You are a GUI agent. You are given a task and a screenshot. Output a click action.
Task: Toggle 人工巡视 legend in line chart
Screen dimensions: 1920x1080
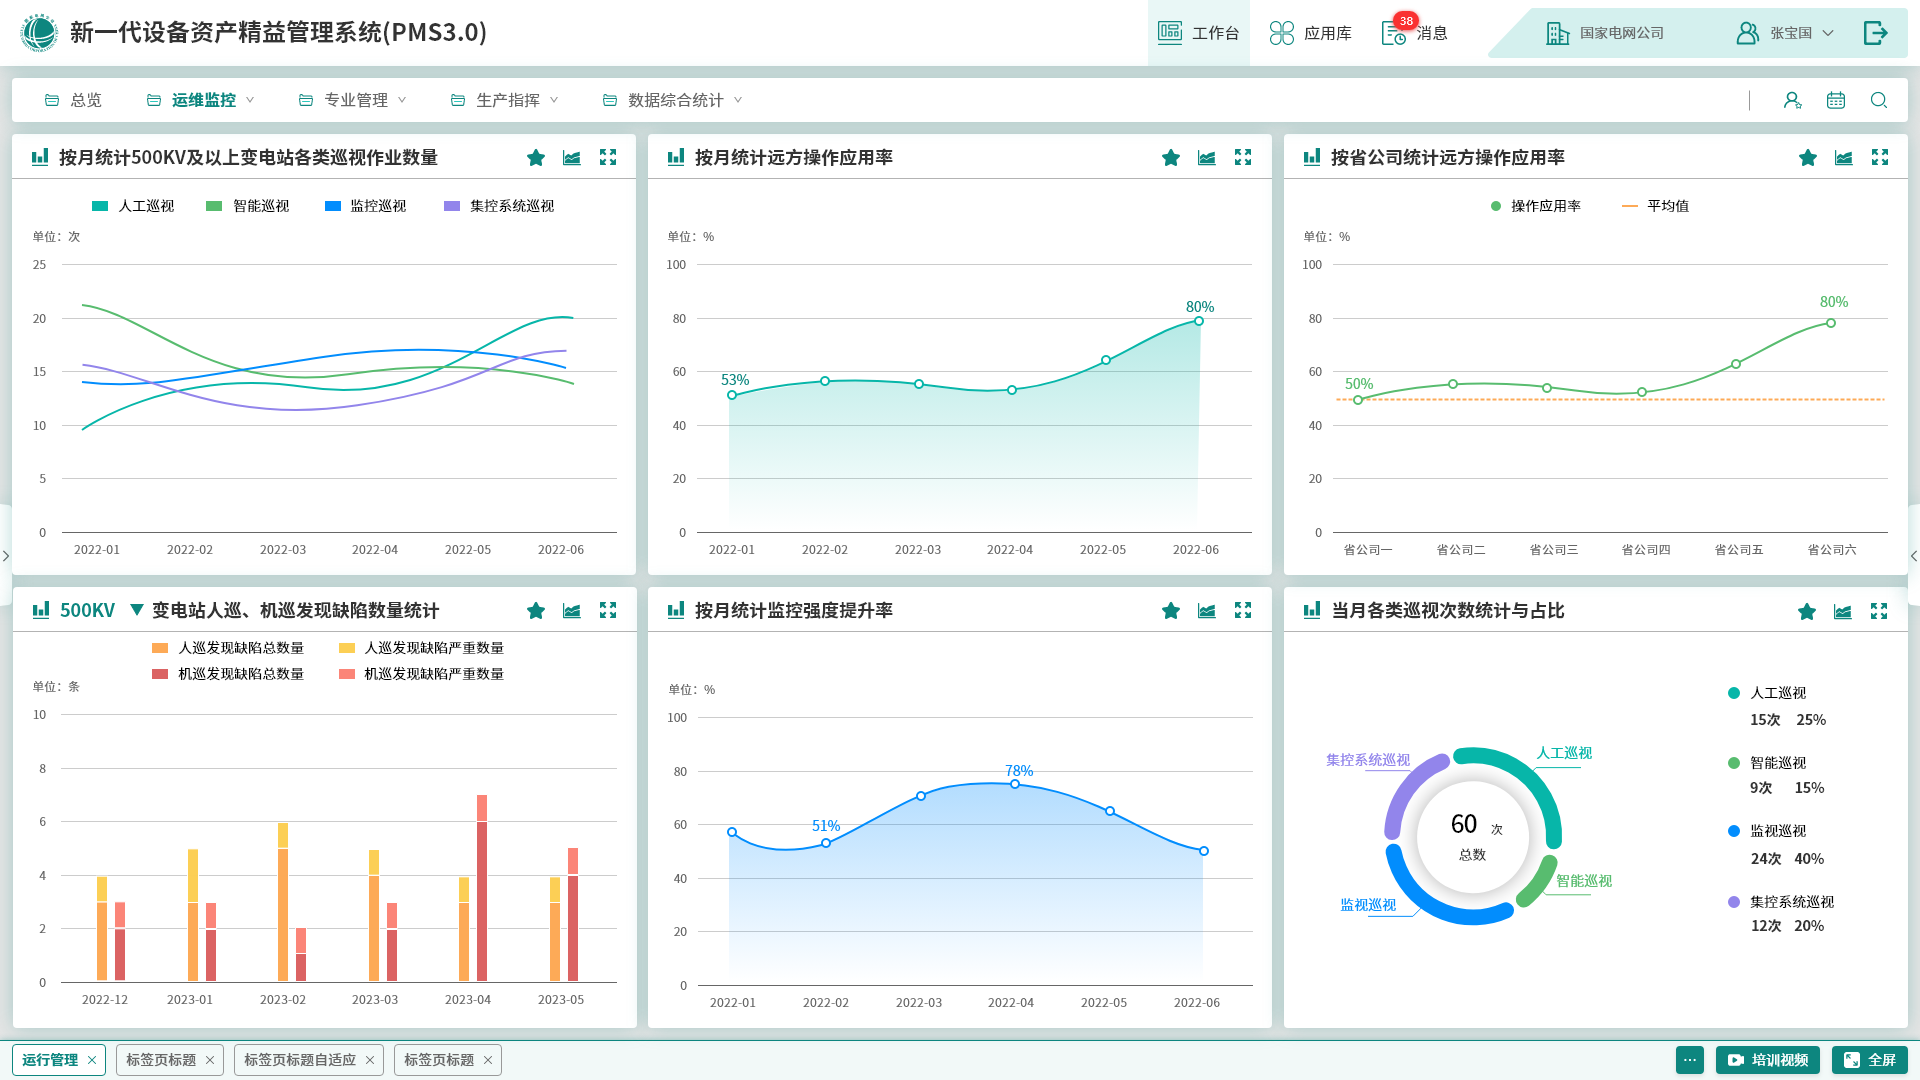coord(133,206)
